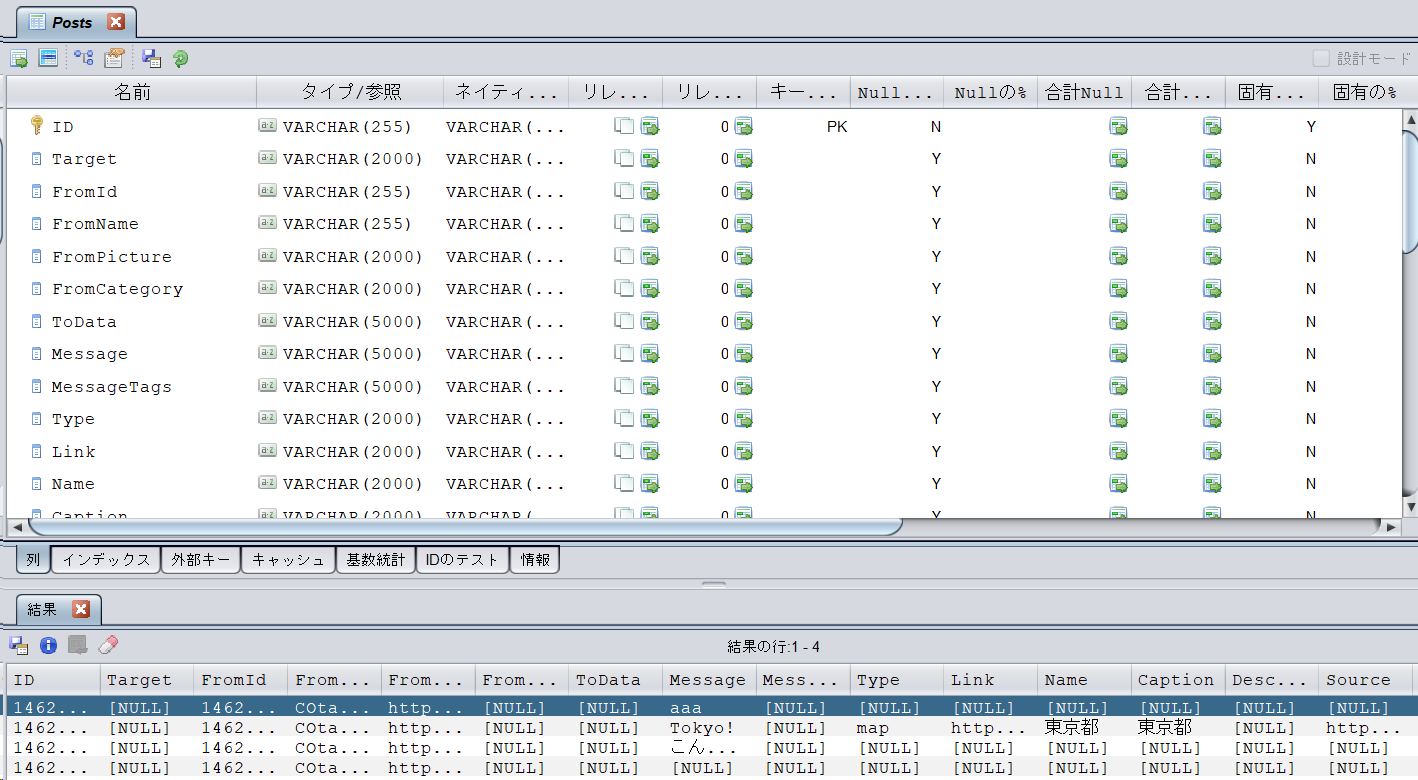Close the Posts tab

pos(116,22)
